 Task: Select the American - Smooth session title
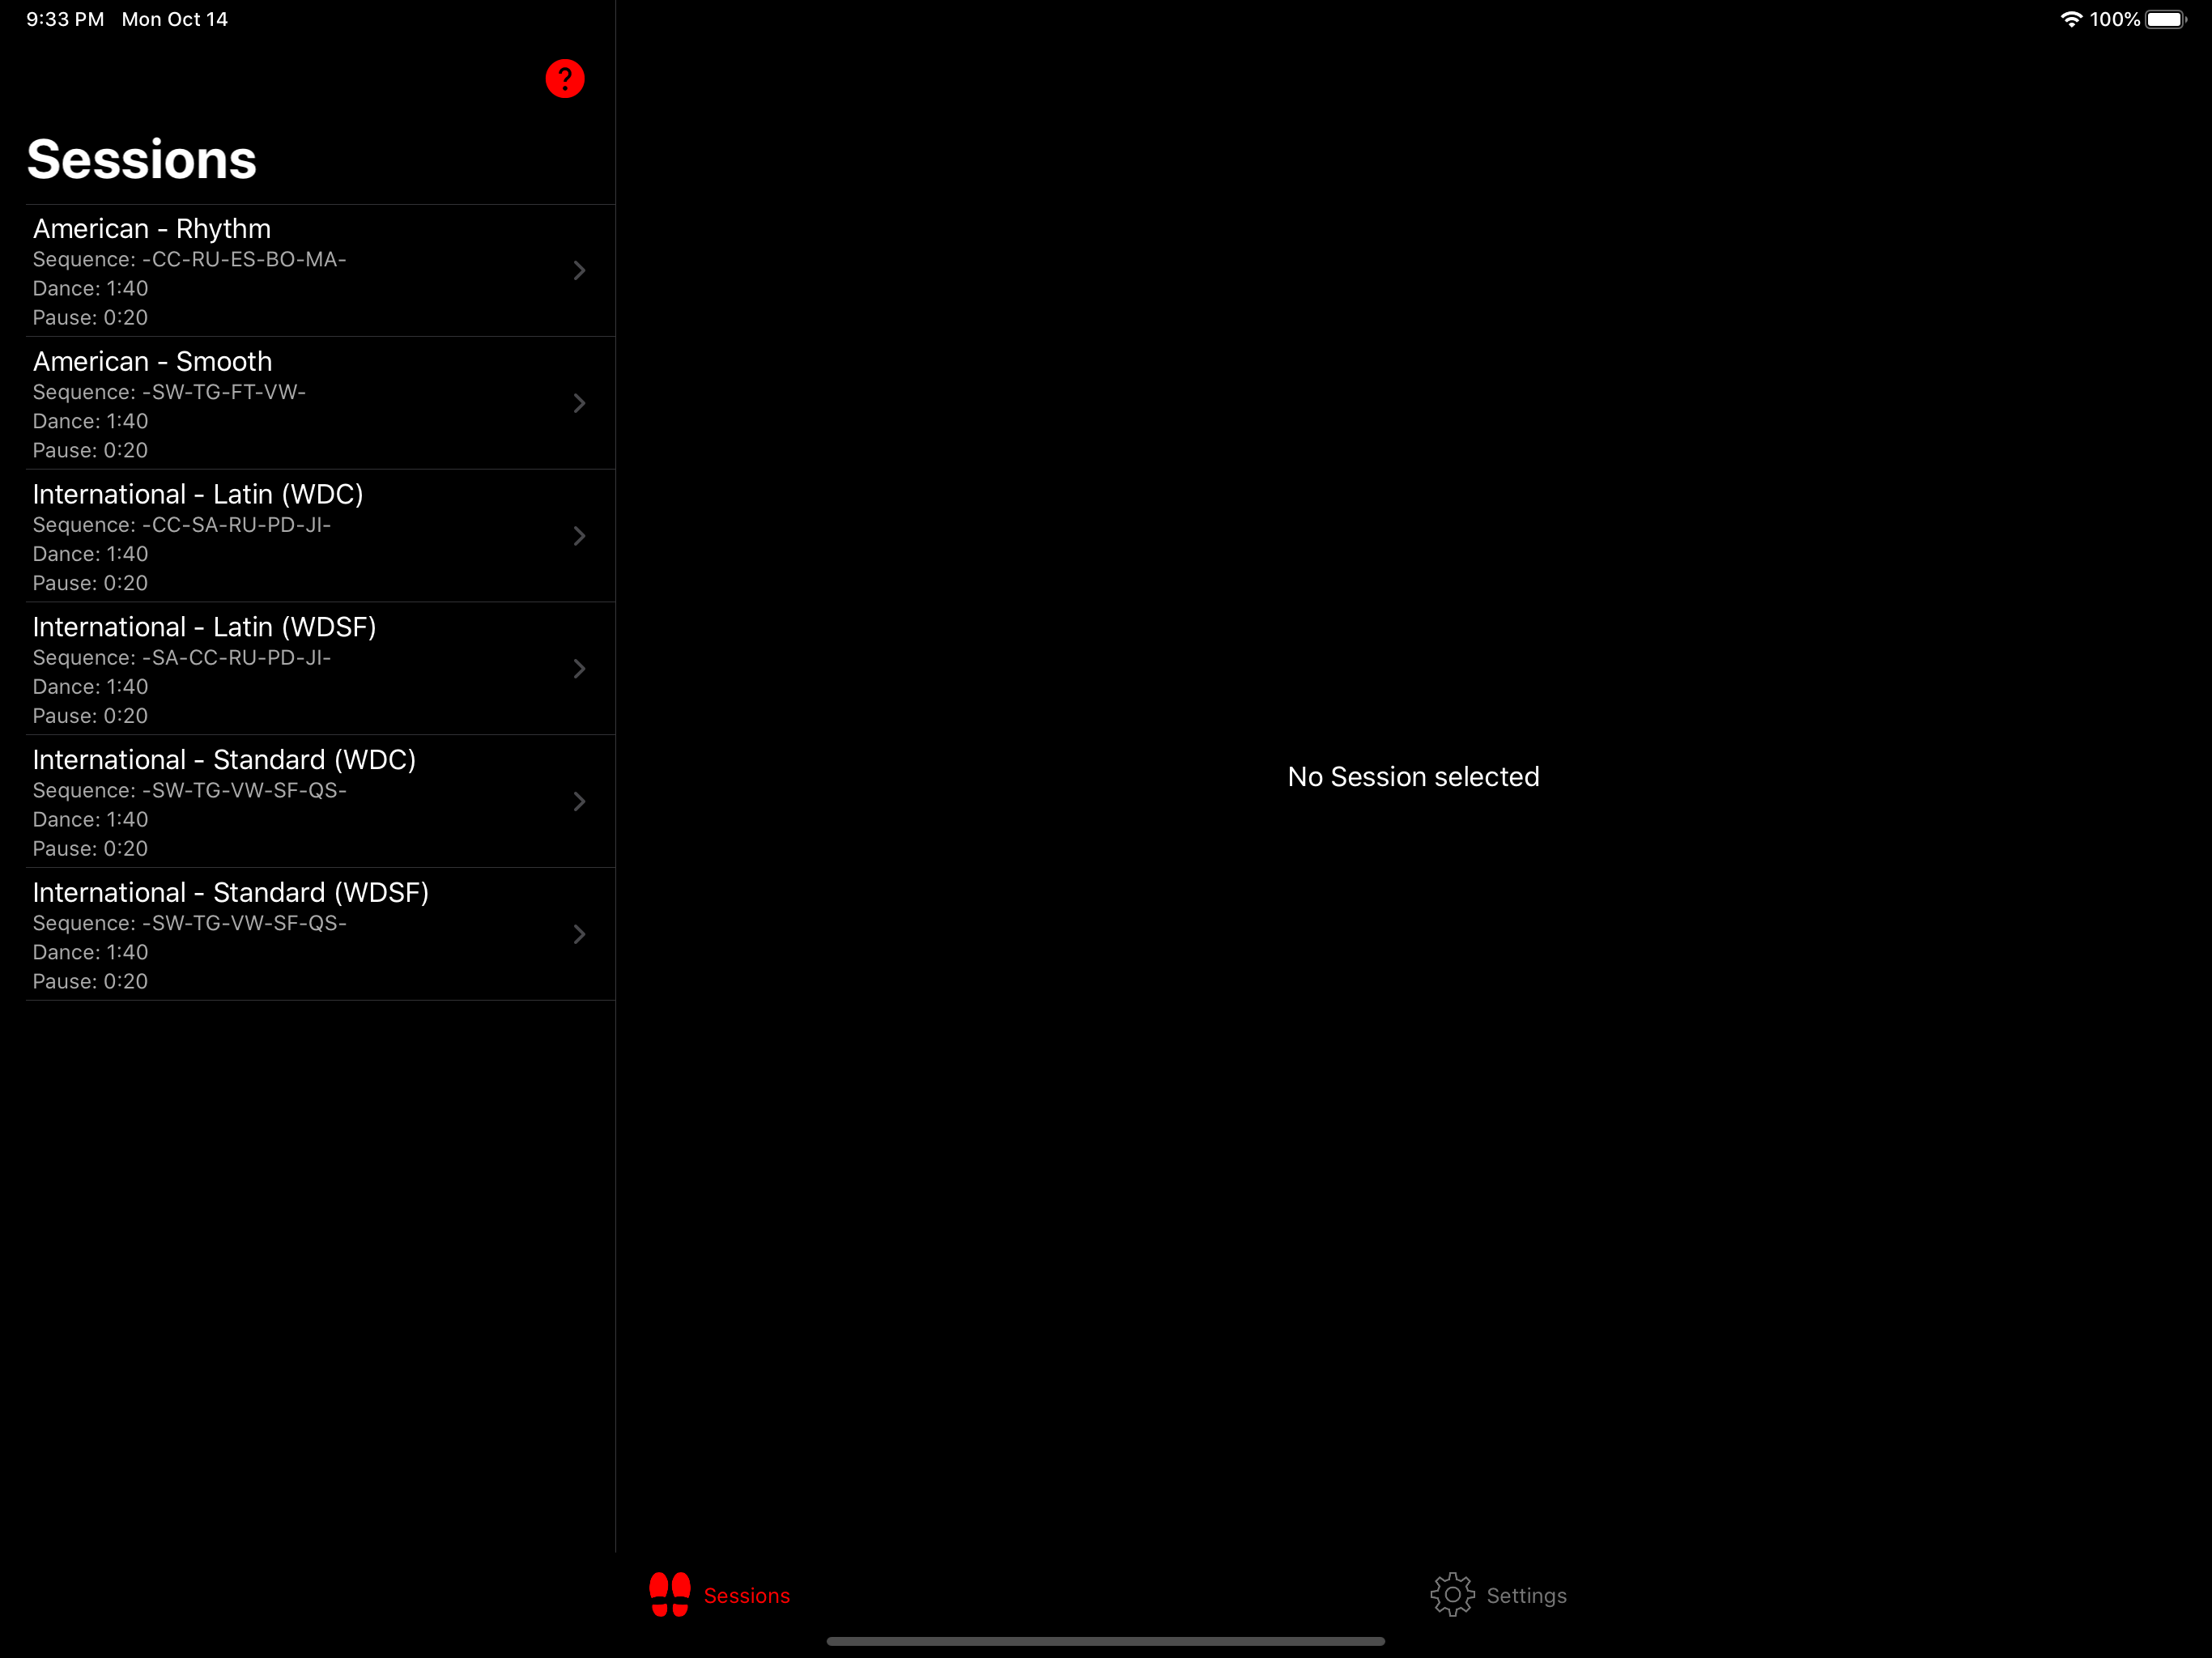(152, 362)
